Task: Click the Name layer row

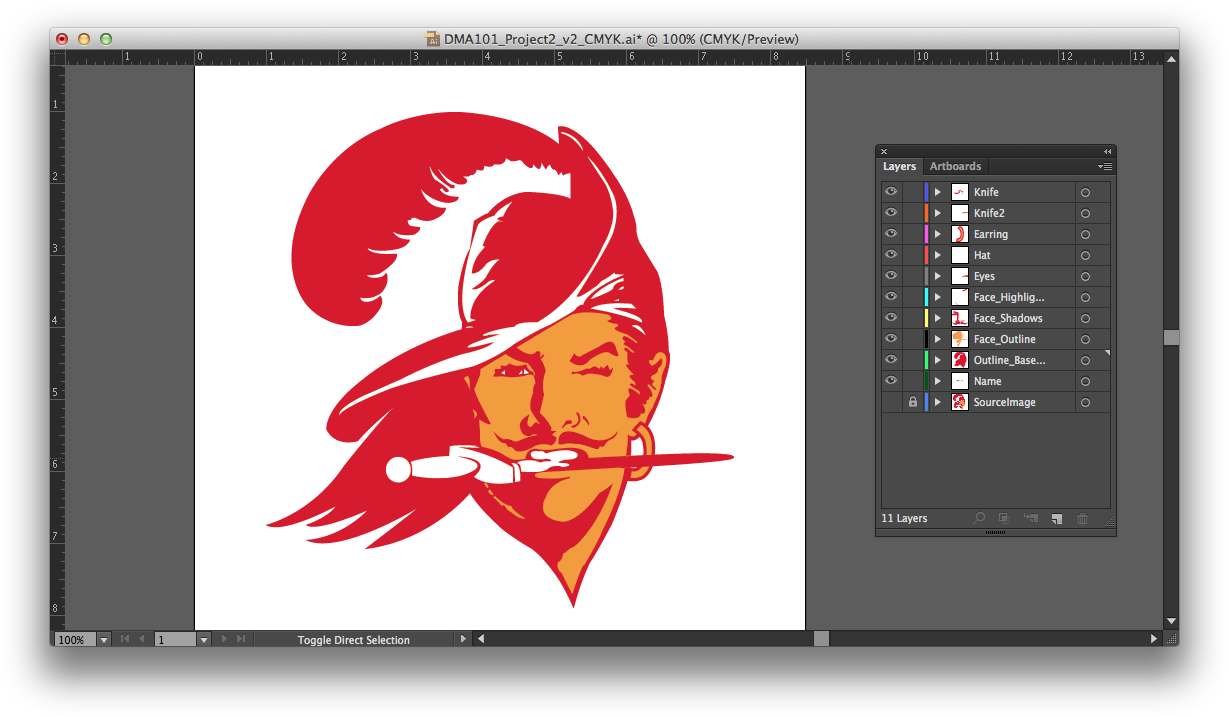Action: point(1010,381)
